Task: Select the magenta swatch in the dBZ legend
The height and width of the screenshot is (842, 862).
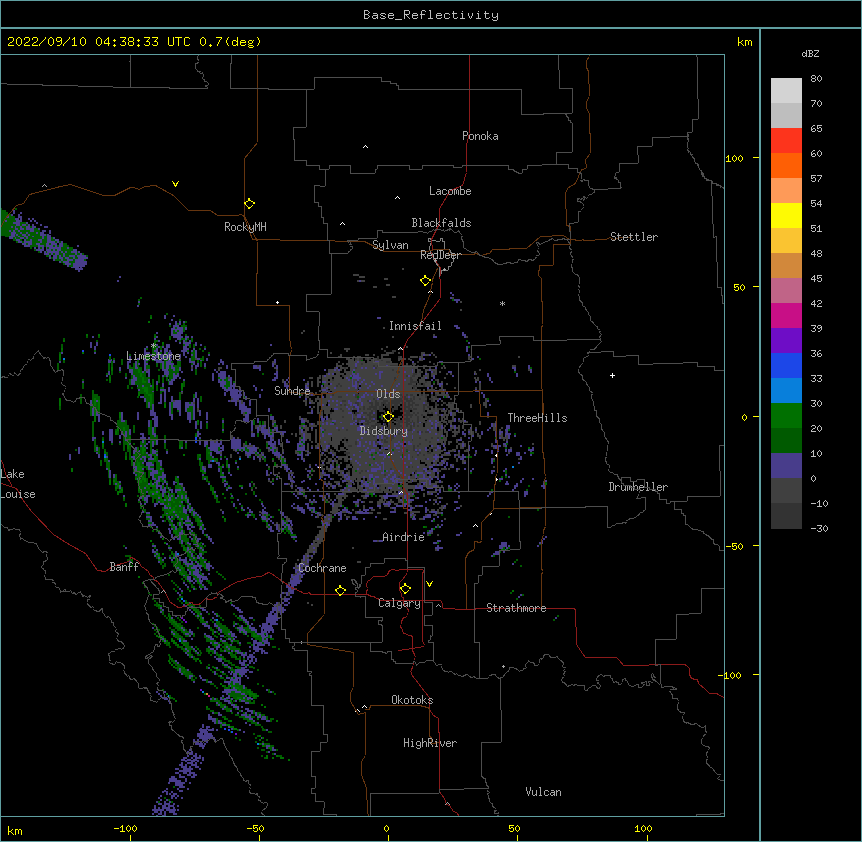Action: [x=786, y=315]
